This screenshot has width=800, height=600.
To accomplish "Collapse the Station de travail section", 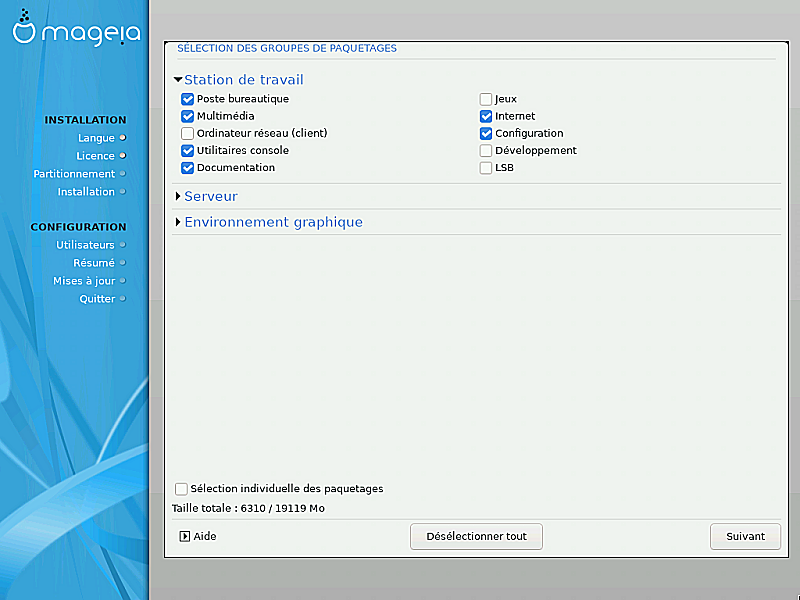I will point(178,80).
